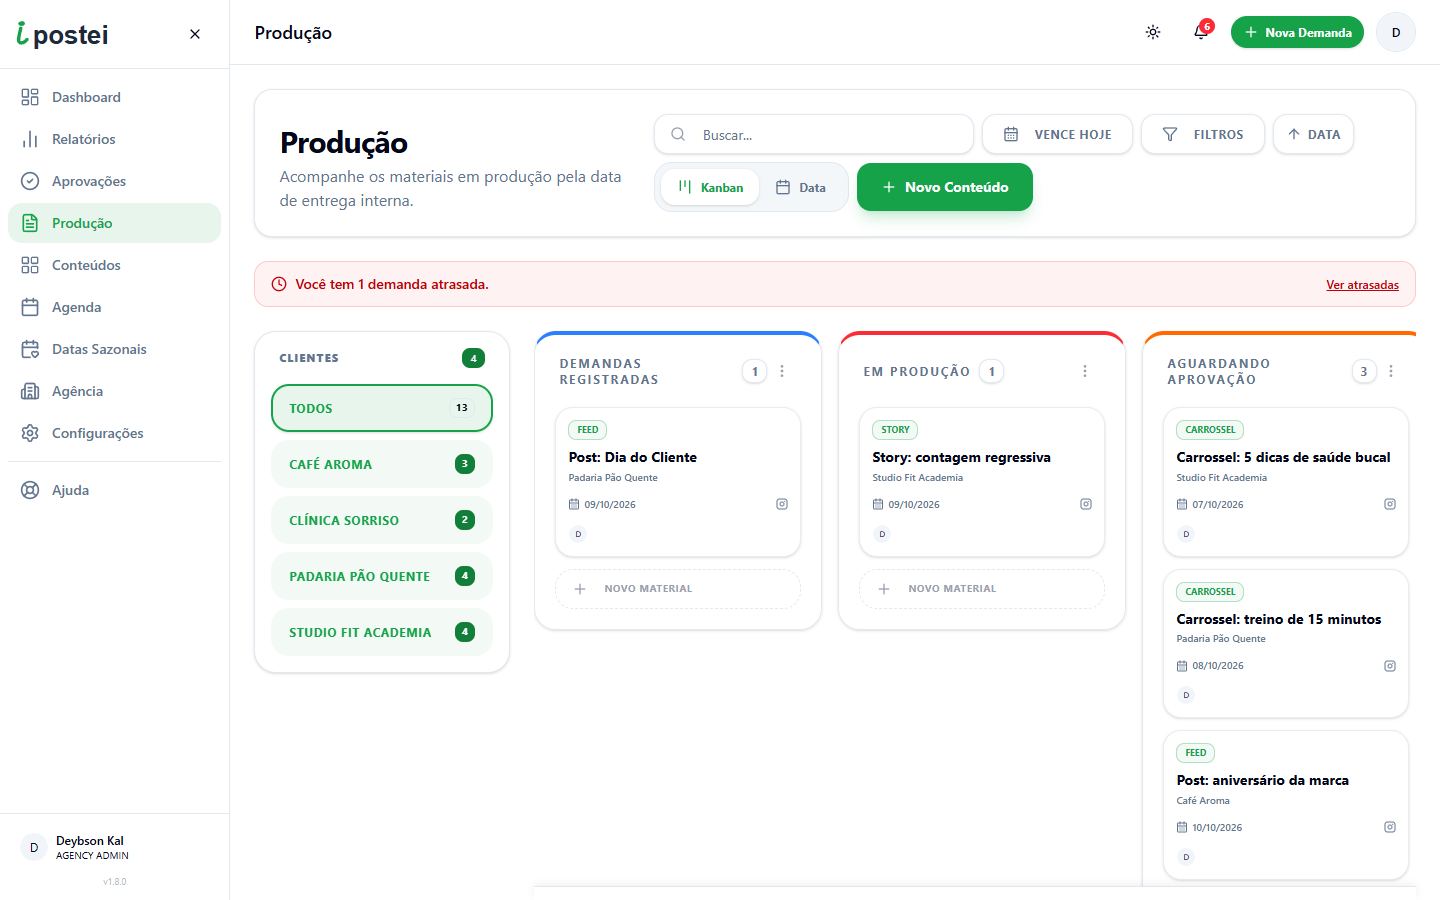Select Conteúdos in the sidebar
The height and width of the screenshot is (900, 1440).
[x=114, y=265]
